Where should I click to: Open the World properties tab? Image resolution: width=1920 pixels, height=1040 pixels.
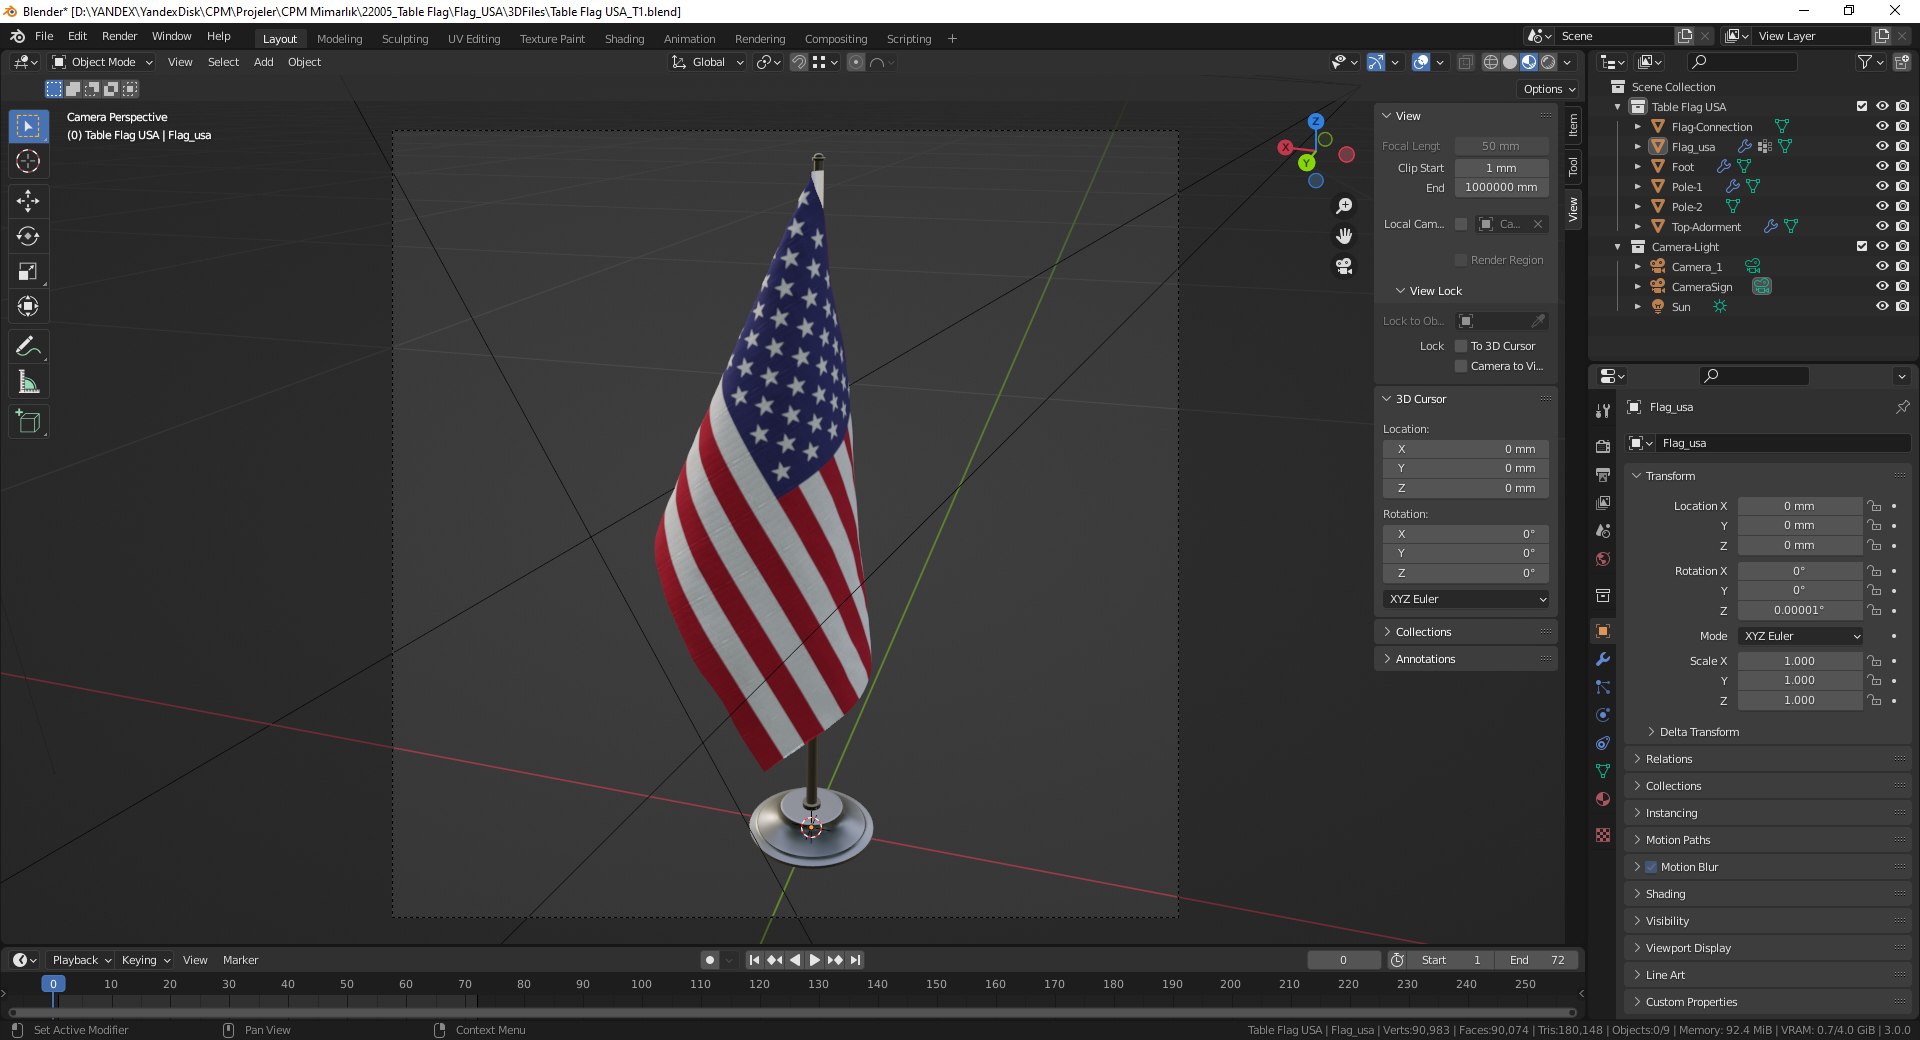point(1603,559)
